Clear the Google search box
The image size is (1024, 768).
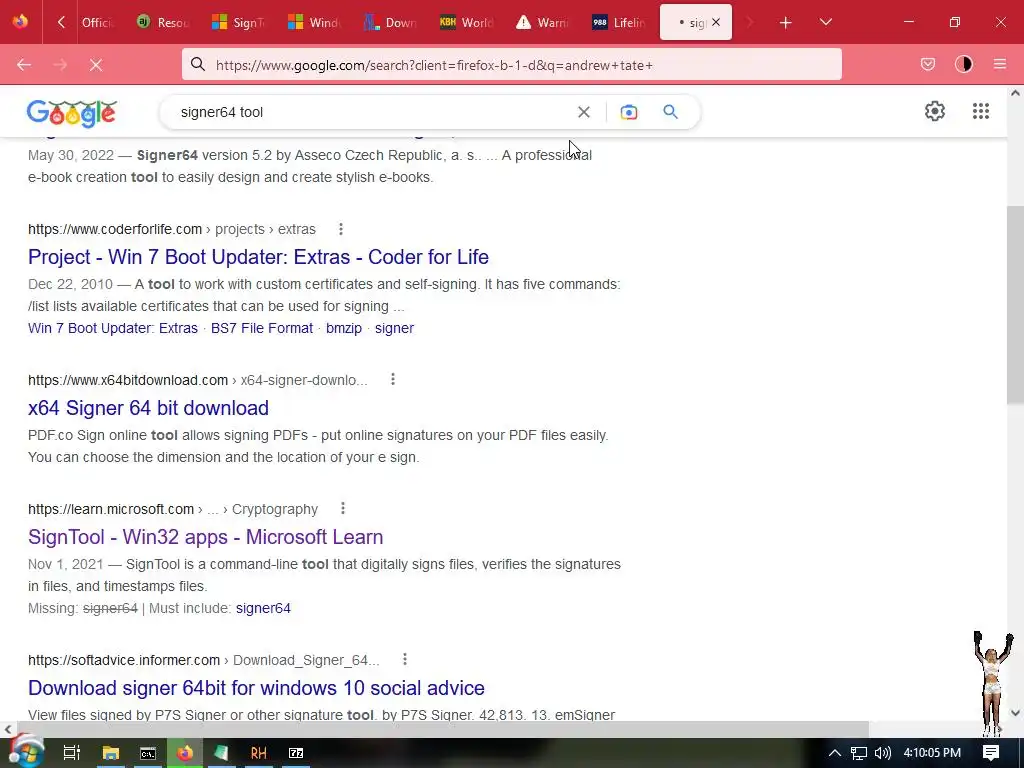[x=584, y=112]
